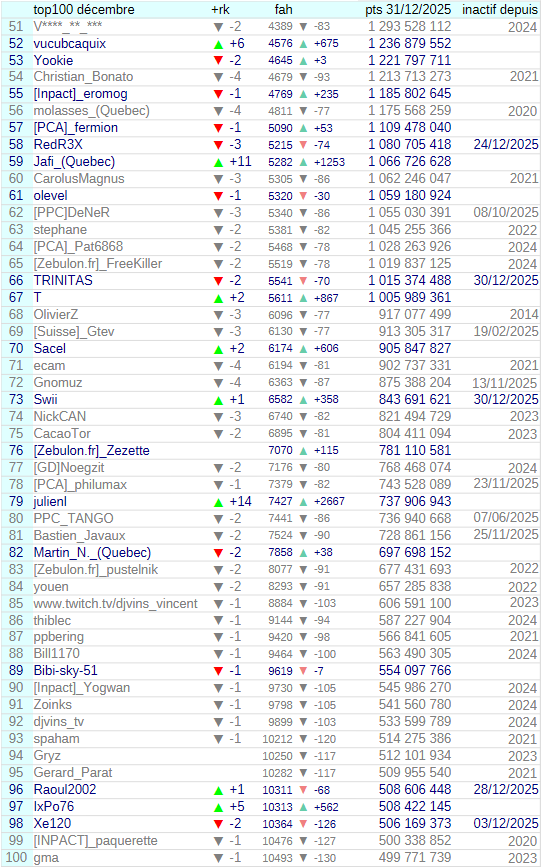Click the red rank-down arrow for olevel
Screen dimensions: 542x868
pos(219,197)
